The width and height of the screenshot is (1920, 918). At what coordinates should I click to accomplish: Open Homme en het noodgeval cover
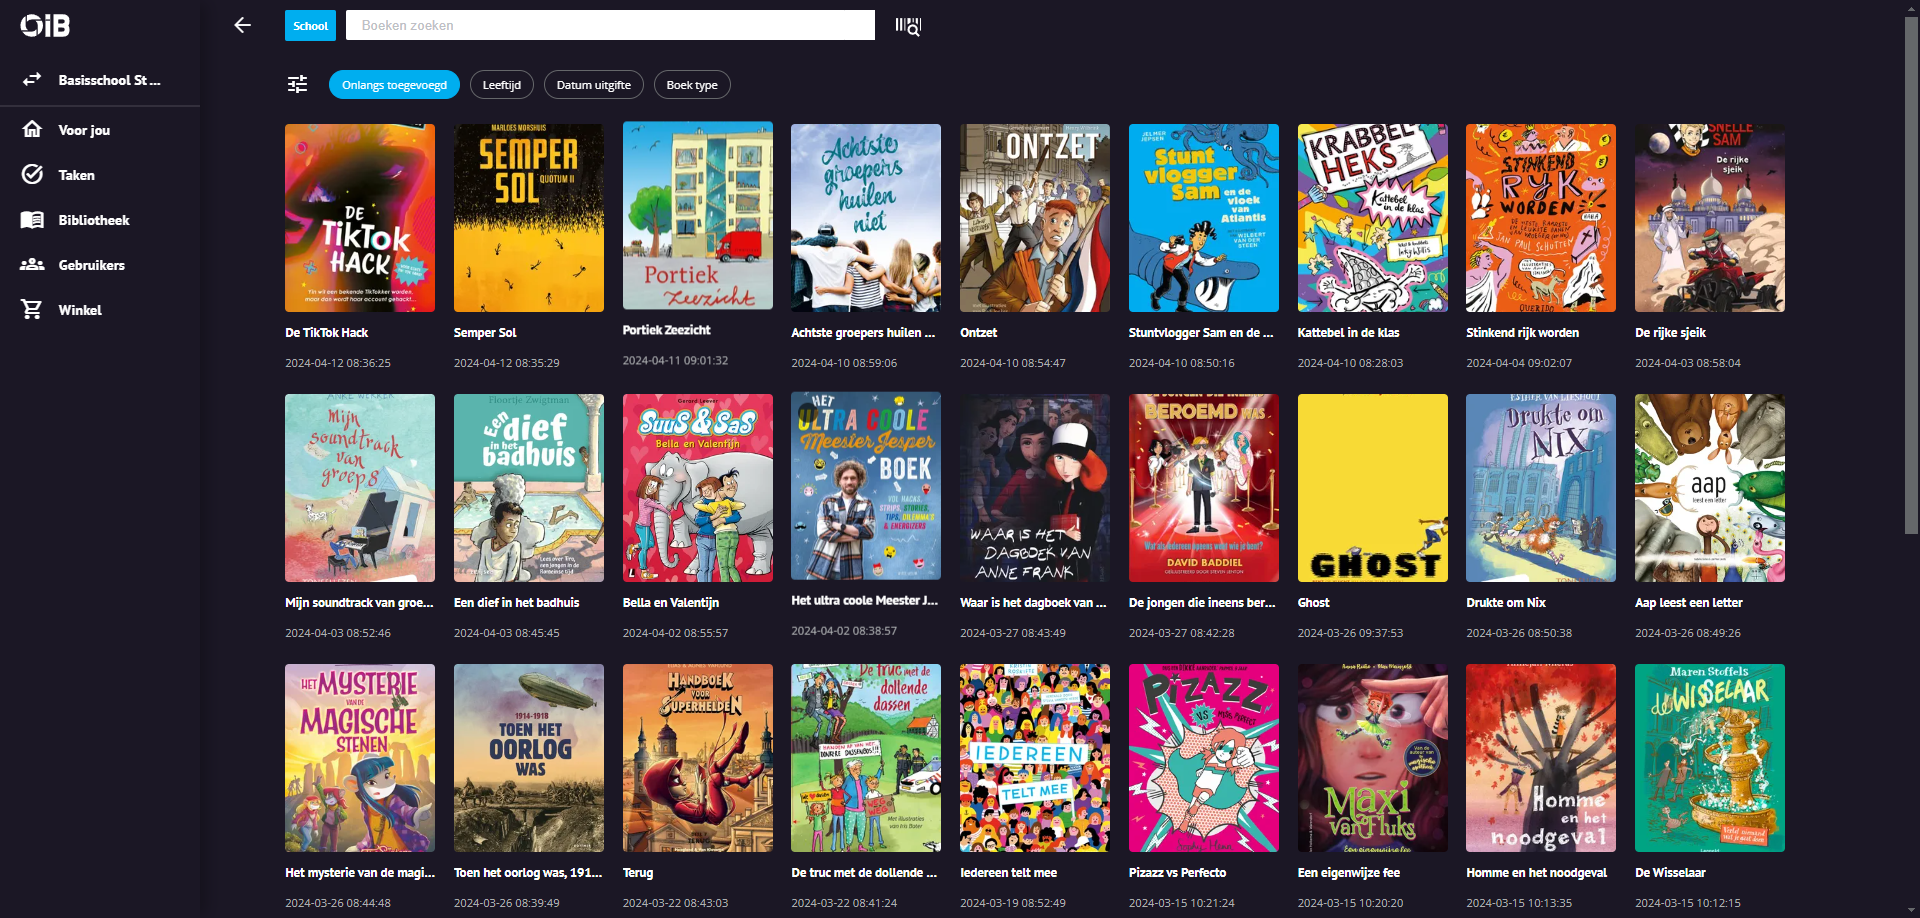1541,758
